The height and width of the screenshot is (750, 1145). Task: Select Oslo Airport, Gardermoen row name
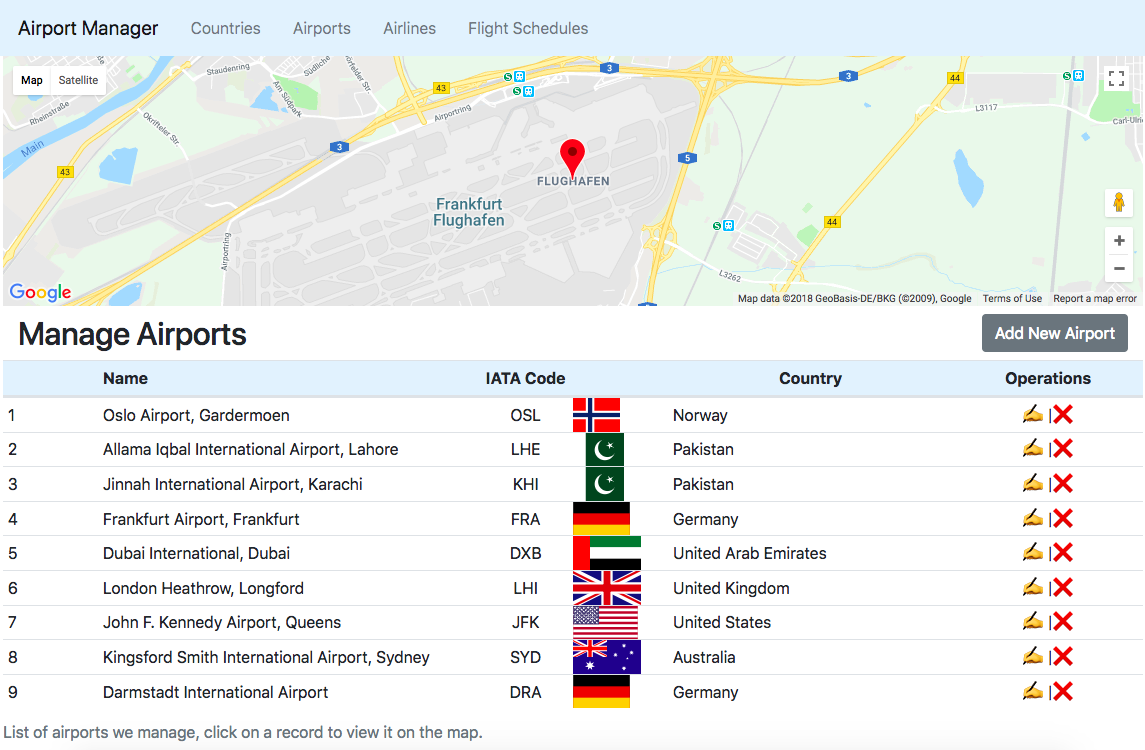196,416
